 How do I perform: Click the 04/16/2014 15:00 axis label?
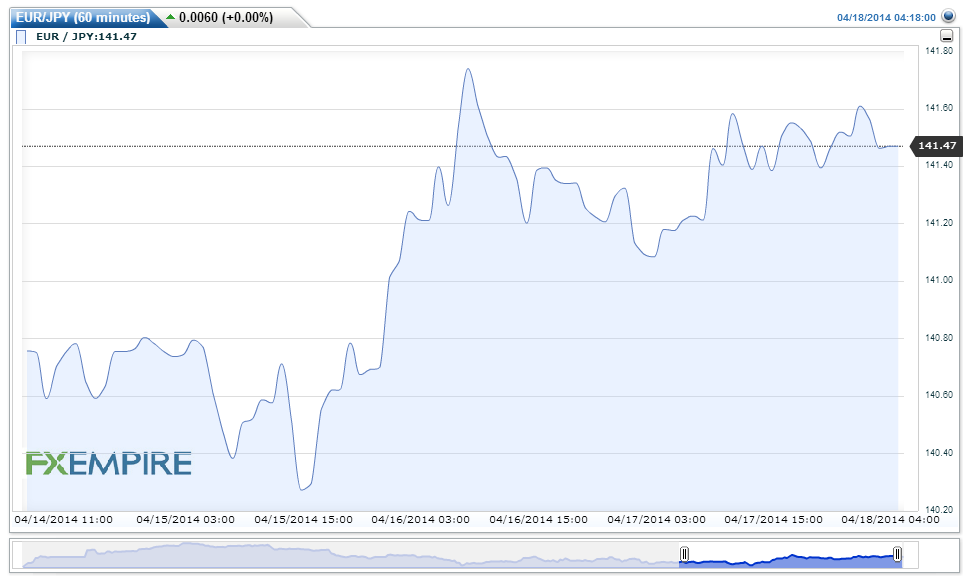[x=538, y=520]
